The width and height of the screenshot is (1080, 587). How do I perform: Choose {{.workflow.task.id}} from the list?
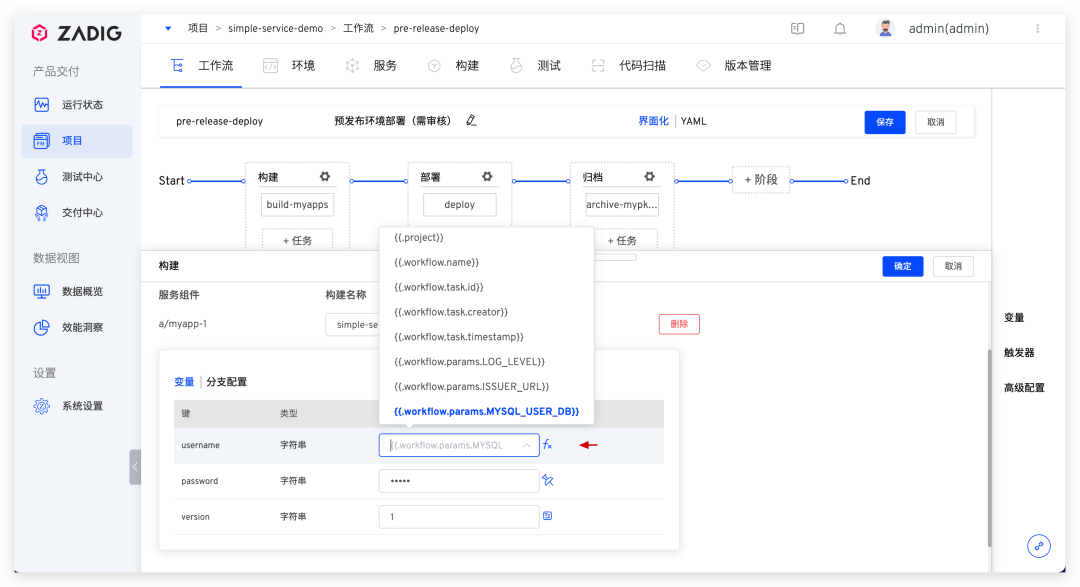click(487, 287)
